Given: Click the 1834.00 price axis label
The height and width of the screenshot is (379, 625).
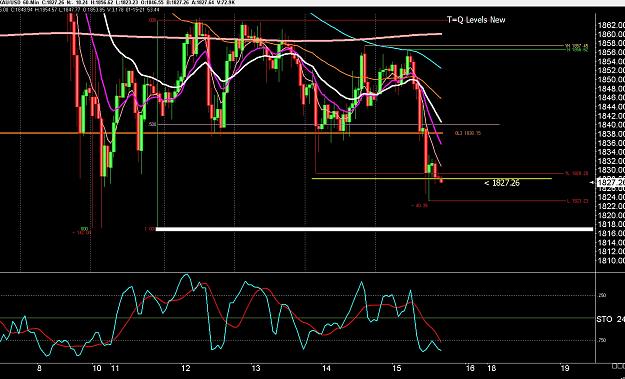Looking at the screenshot, I should coord(611,152).
